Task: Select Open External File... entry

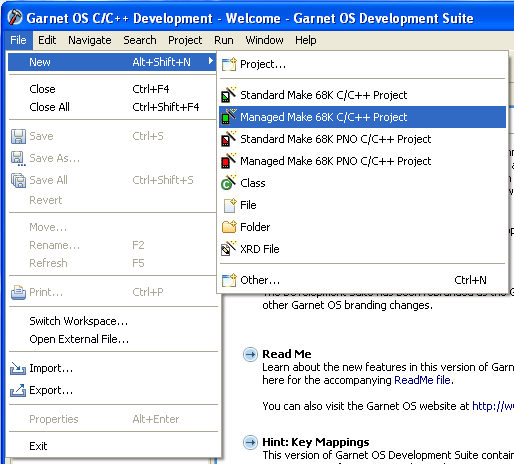Action: (79, 339)
